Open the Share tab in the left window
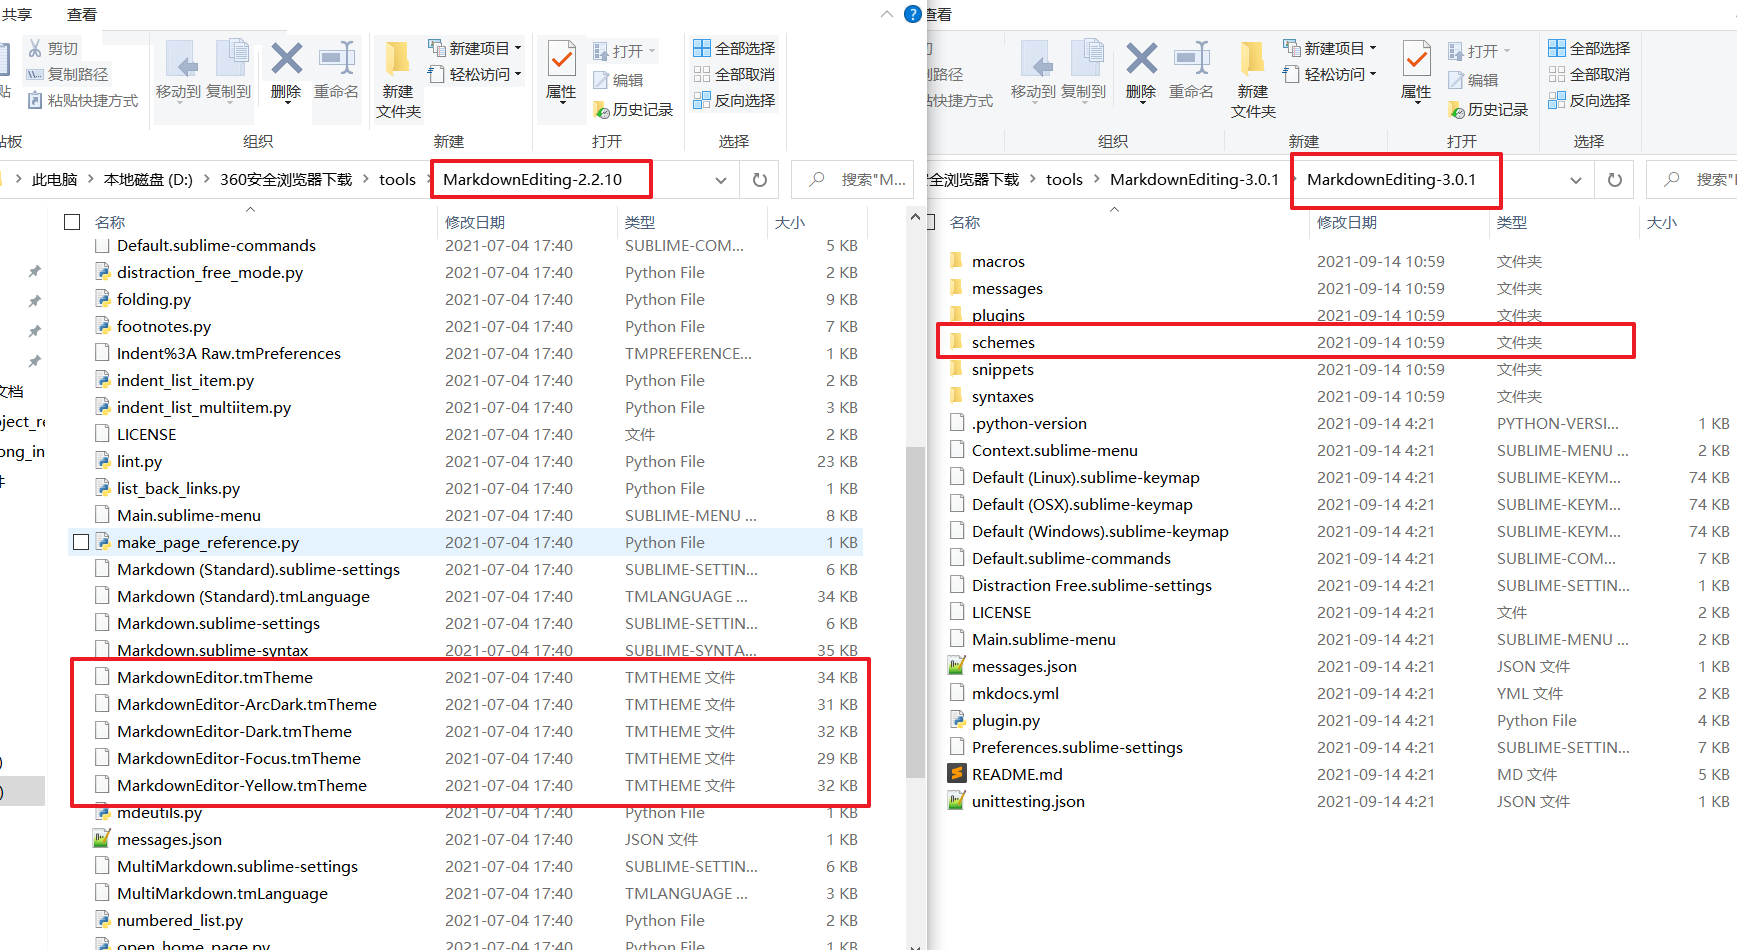Screen dimensions: 1737x950 click(x=16, y=14)
